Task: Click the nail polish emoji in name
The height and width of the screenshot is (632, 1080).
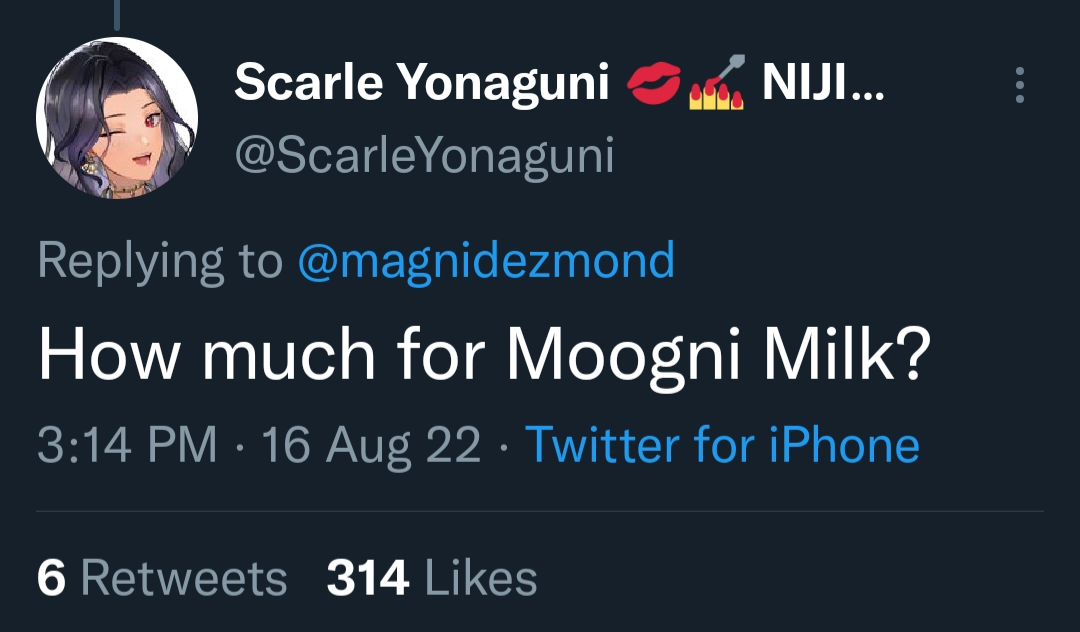Action: tap(717, 88)
